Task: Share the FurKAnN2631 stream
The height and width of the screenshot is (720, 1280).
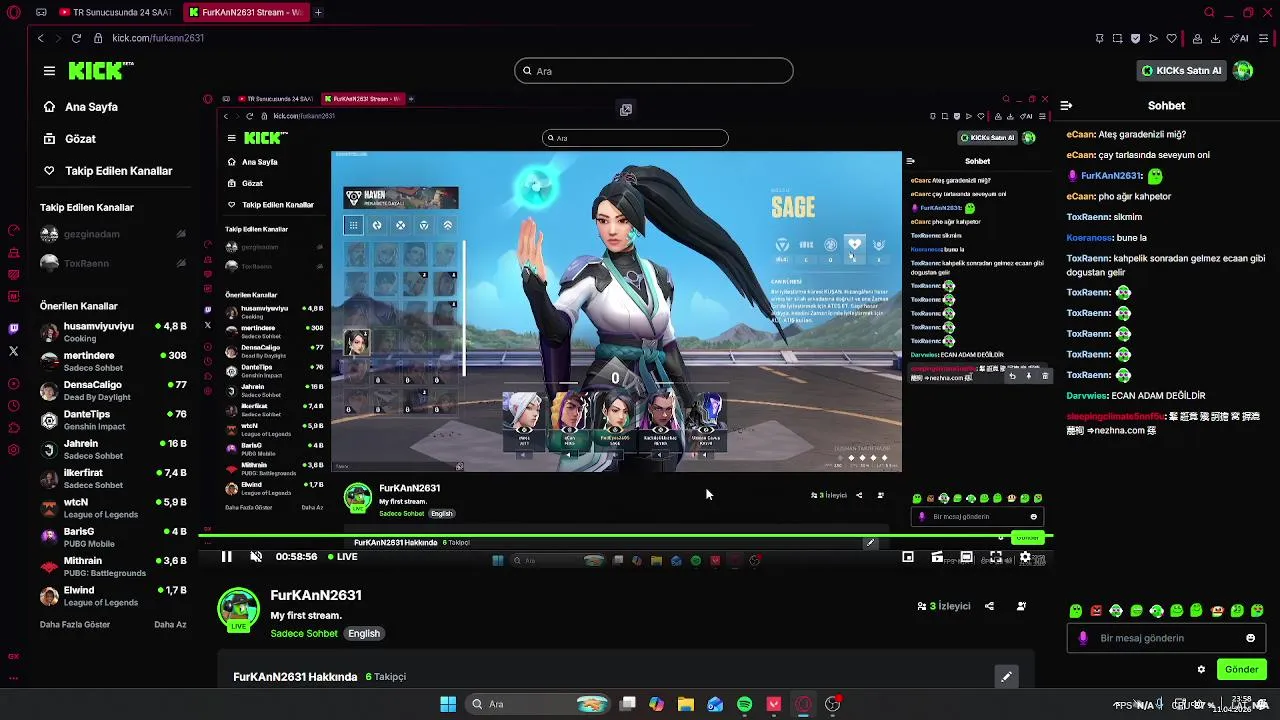Action: (989, 606)
